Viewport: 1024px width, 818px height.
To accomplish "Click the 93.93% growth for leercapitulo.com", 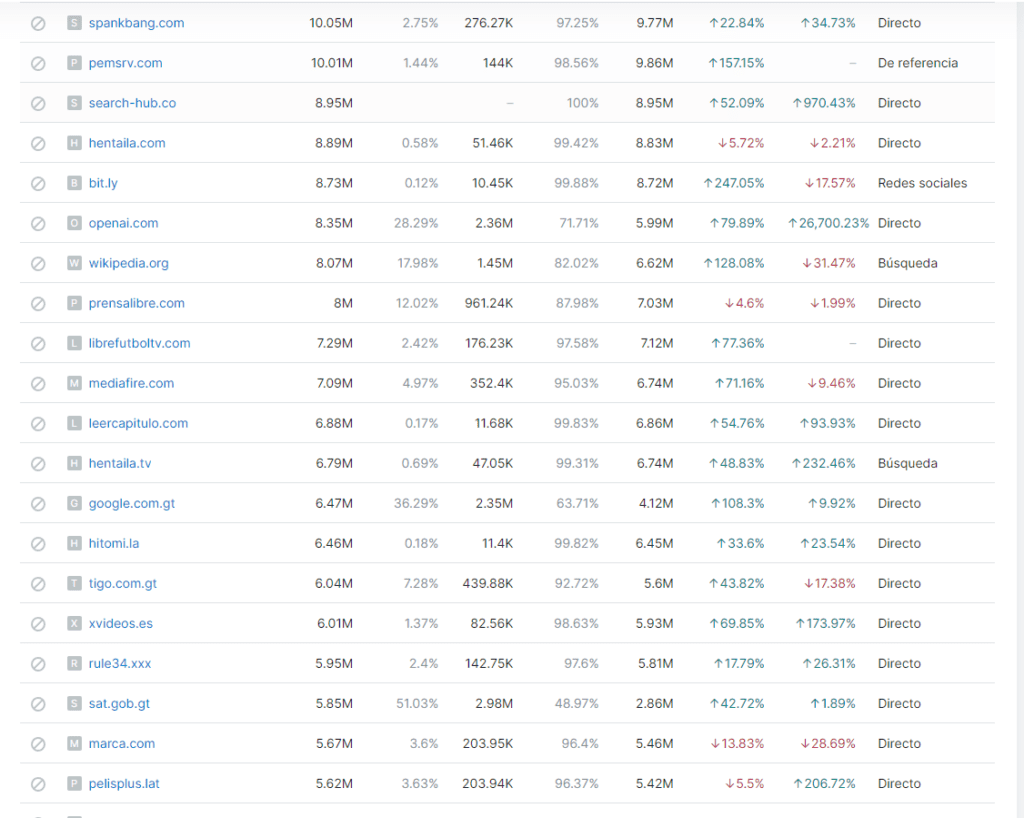I will click(x=827, y=423).
